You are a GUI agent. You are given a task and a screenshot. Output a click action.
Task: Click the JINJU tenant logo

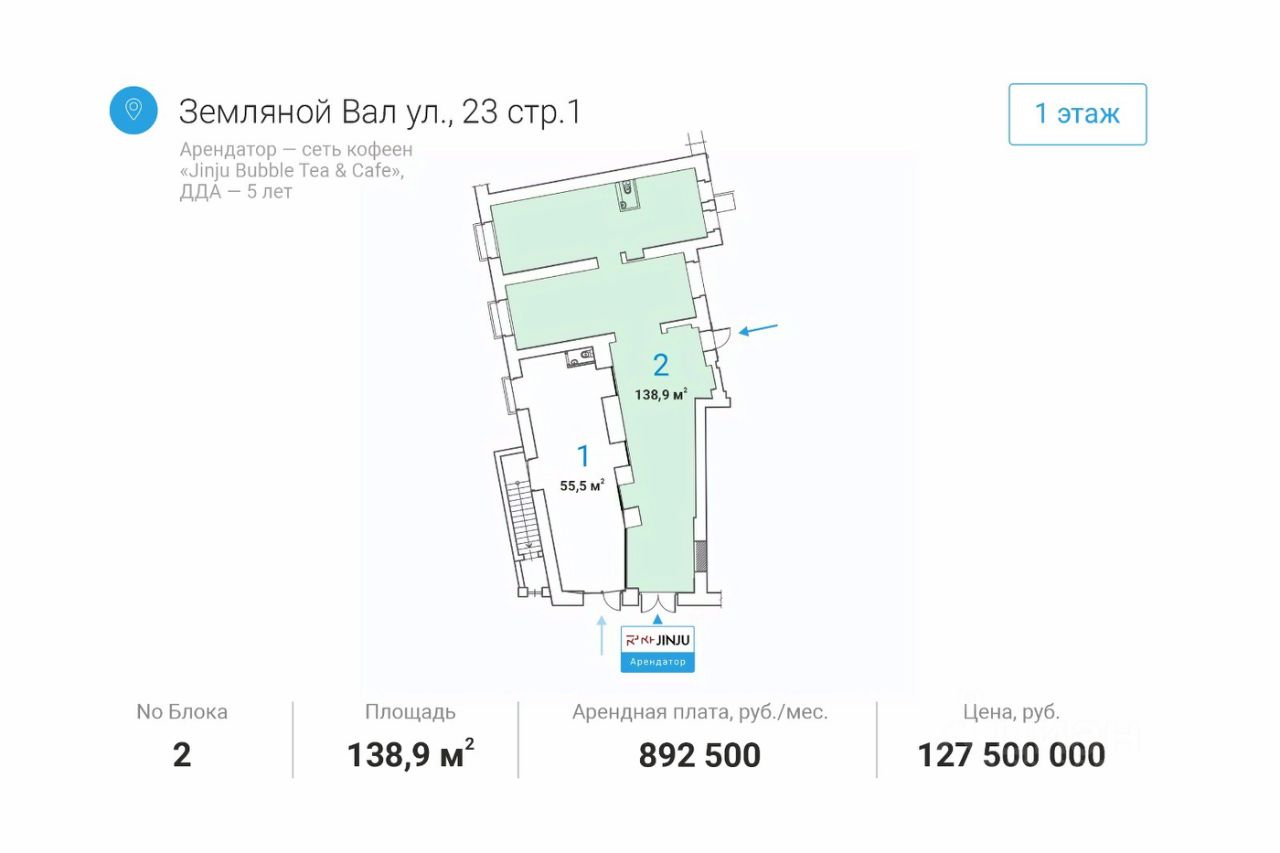tap(657, 639)
